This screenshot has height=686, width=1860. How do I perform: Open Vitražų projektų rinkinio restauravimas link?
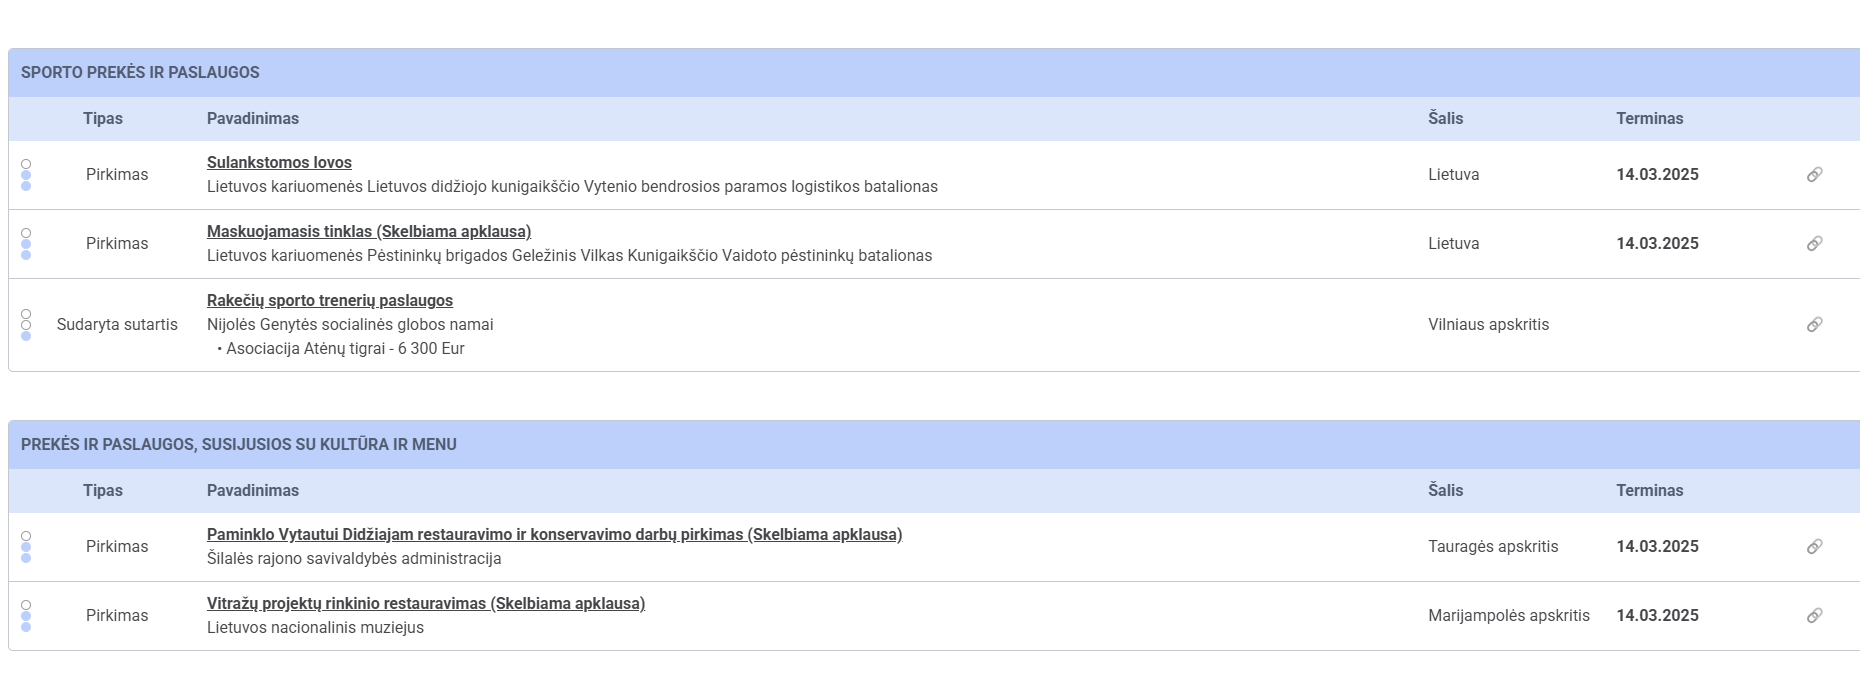click(x=425, y=604)
